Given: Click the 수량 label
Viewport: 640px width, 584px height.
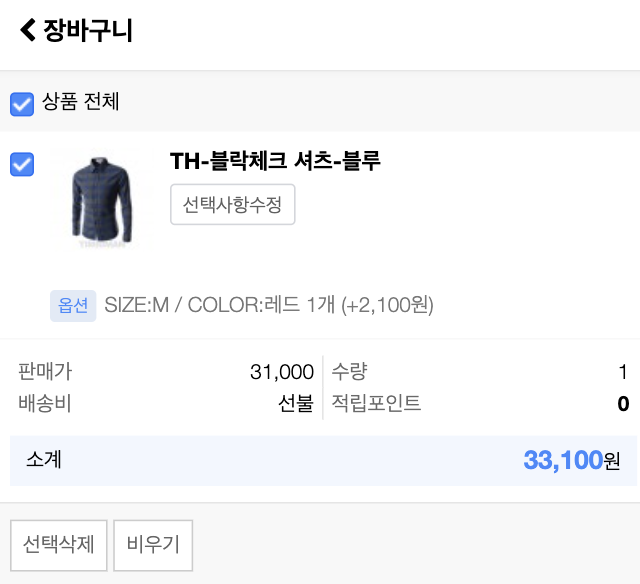Looking at the screenshot, I should (x=350, y=372).
